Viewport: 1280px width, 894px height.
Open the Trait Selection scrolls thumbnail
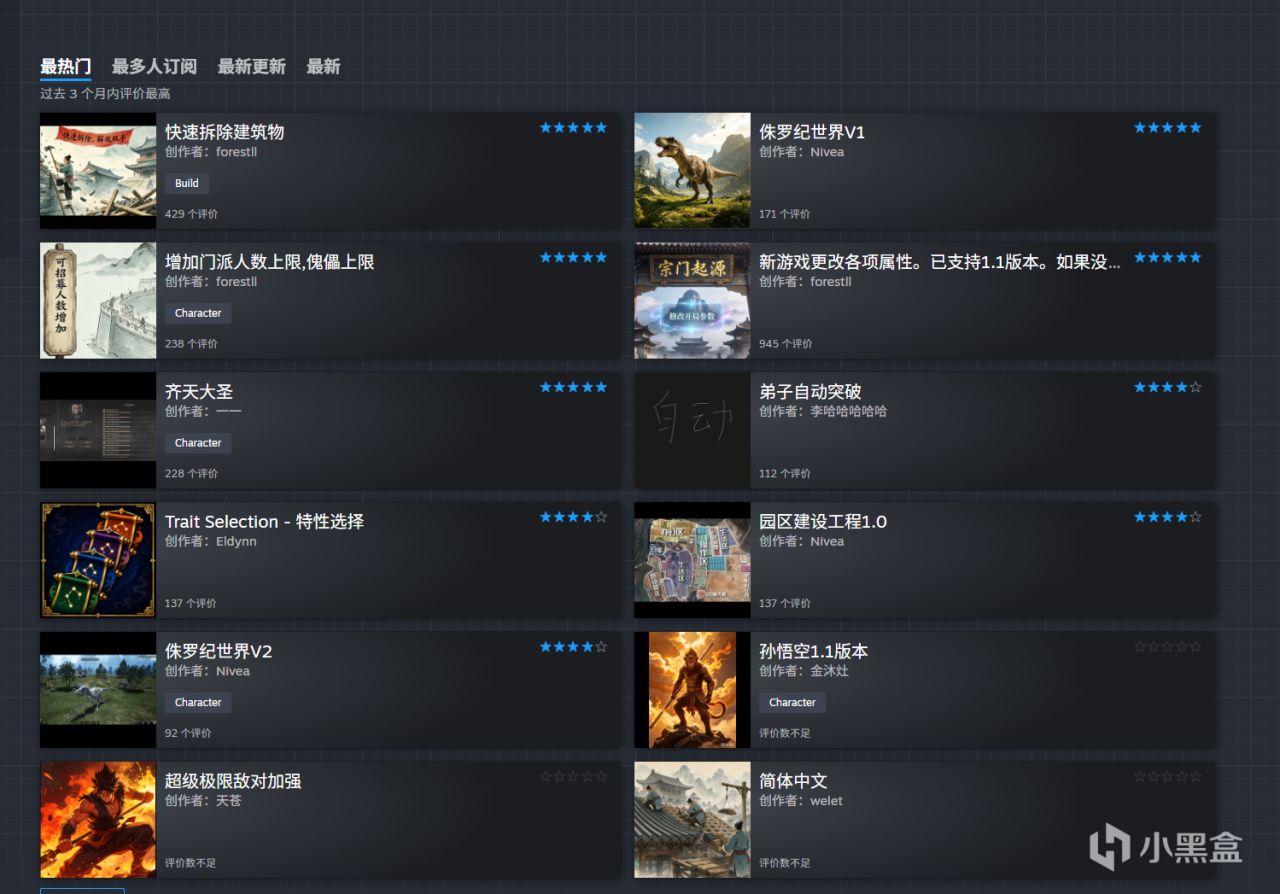coord(98,560)
